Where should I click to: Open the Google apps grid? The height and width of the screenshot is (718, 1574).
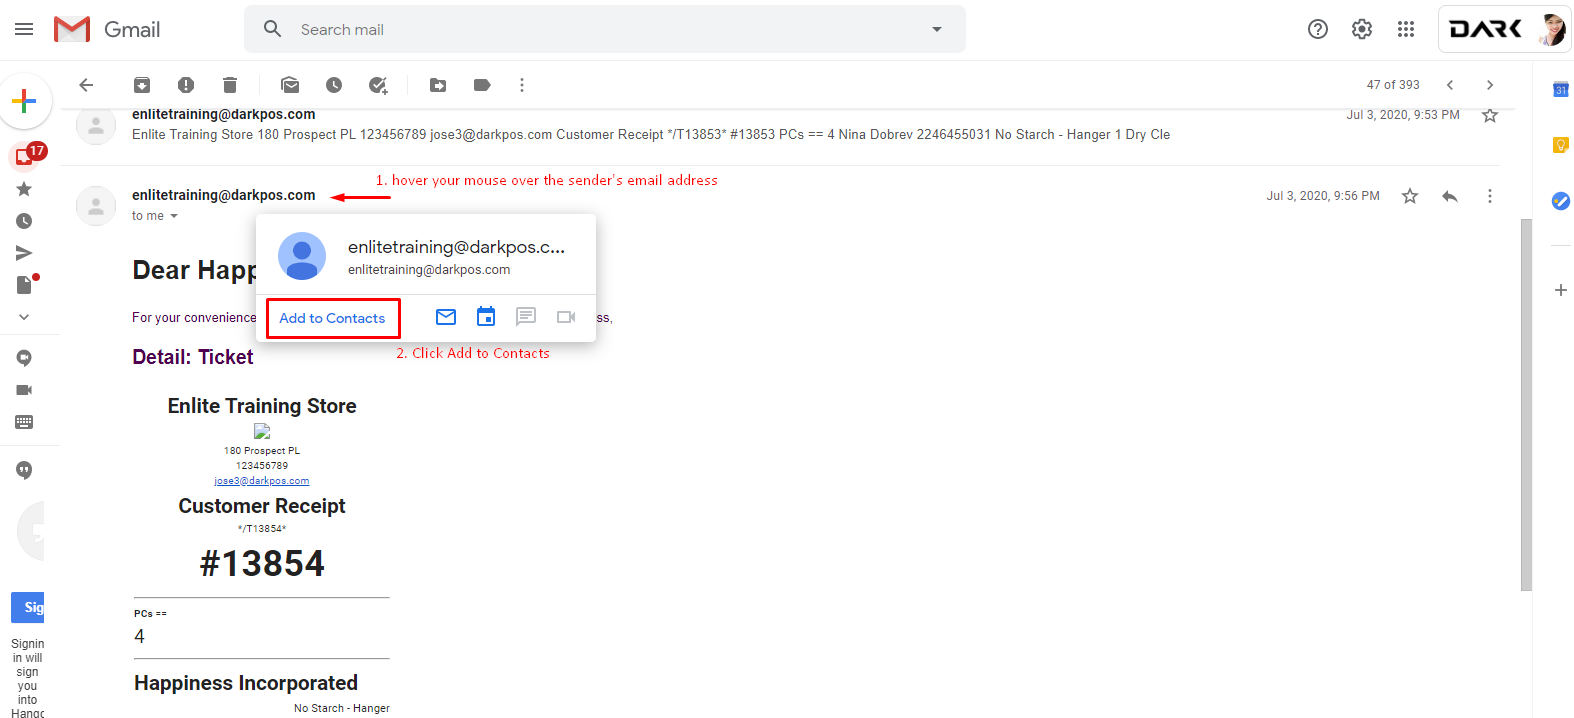click(1406, 29)
